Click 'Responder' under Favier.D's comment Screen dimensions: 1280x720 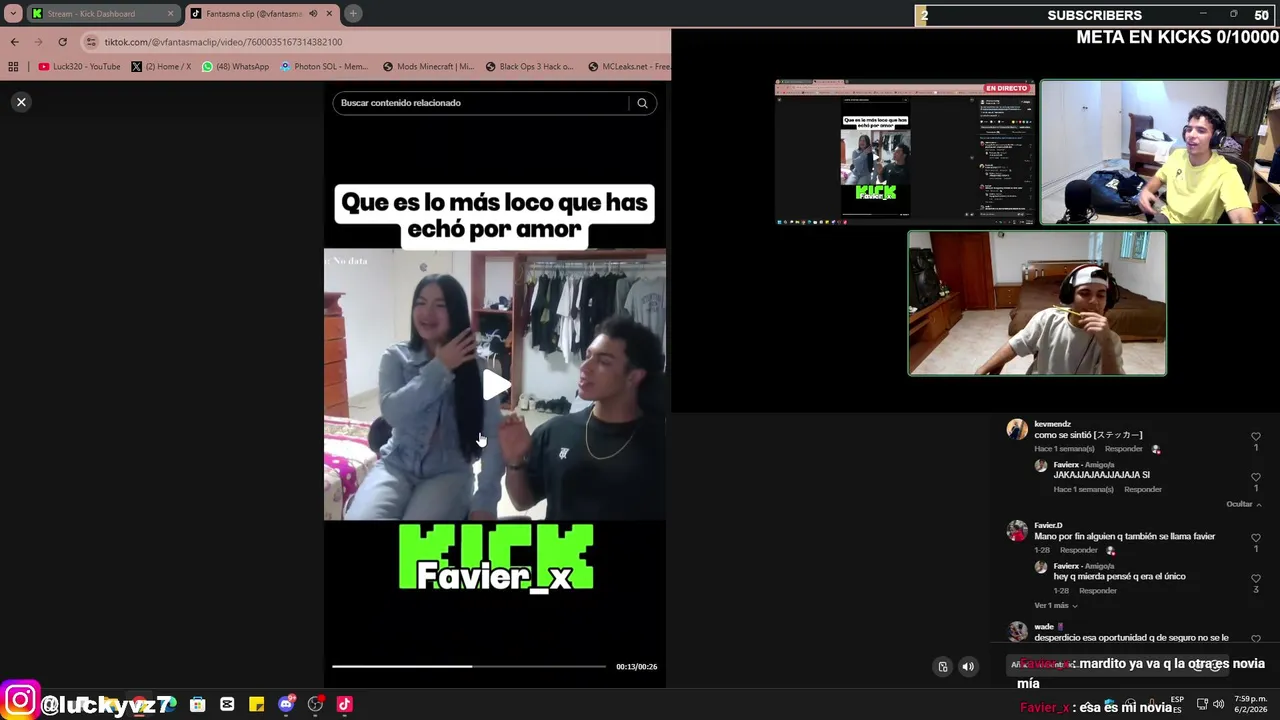pos(1079,550)
